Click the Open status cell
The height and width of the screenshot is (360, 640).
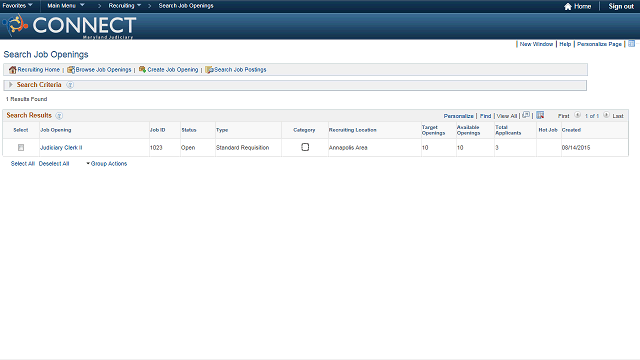[188, 148]
